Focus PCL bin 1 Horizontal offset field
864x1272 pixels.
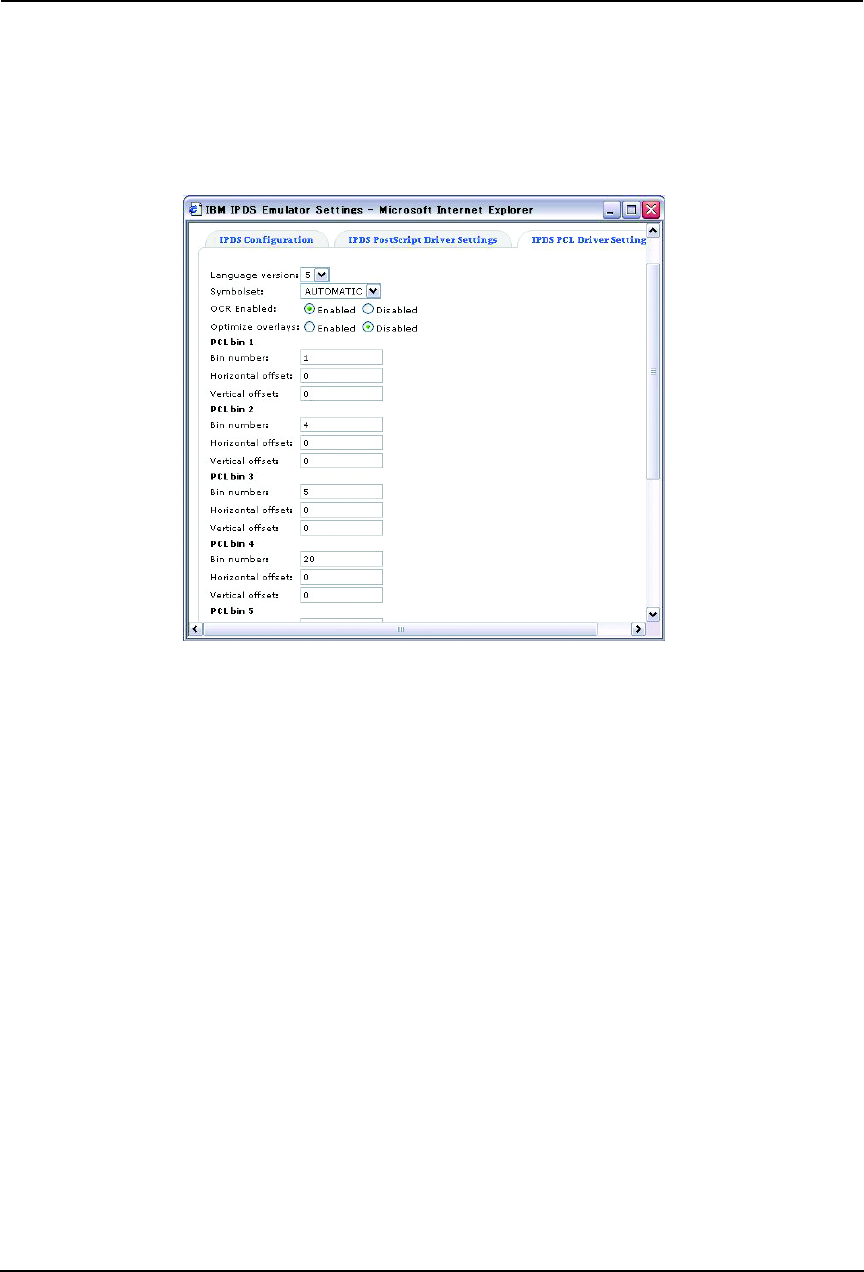pos(342,375)
